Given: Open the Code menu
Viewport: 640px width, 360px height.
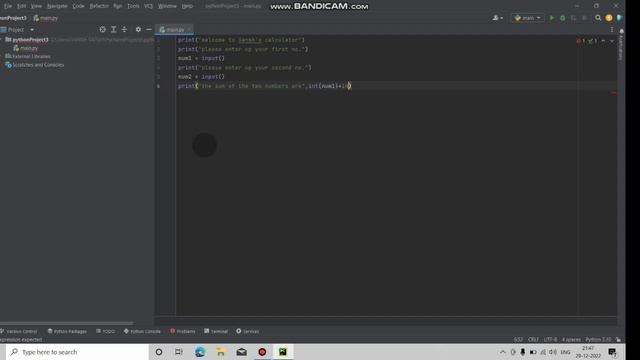Looking at the screenshot, I should coord(78,6).
